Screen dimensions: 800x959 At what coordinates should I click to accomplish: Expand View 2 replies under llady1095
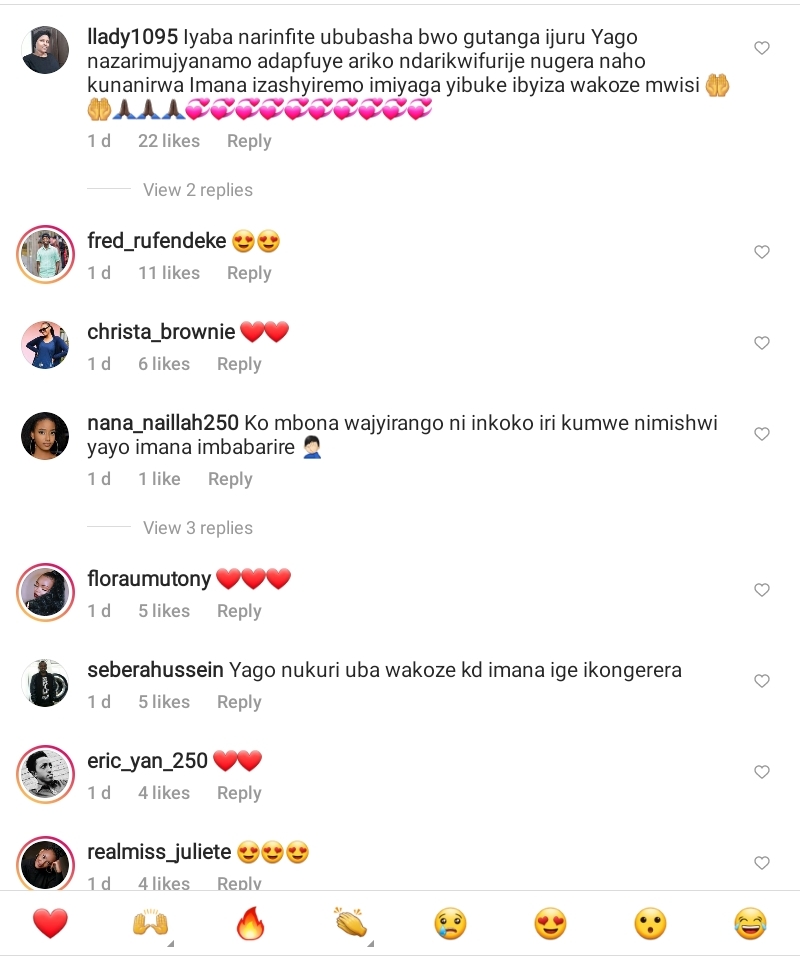198,190
